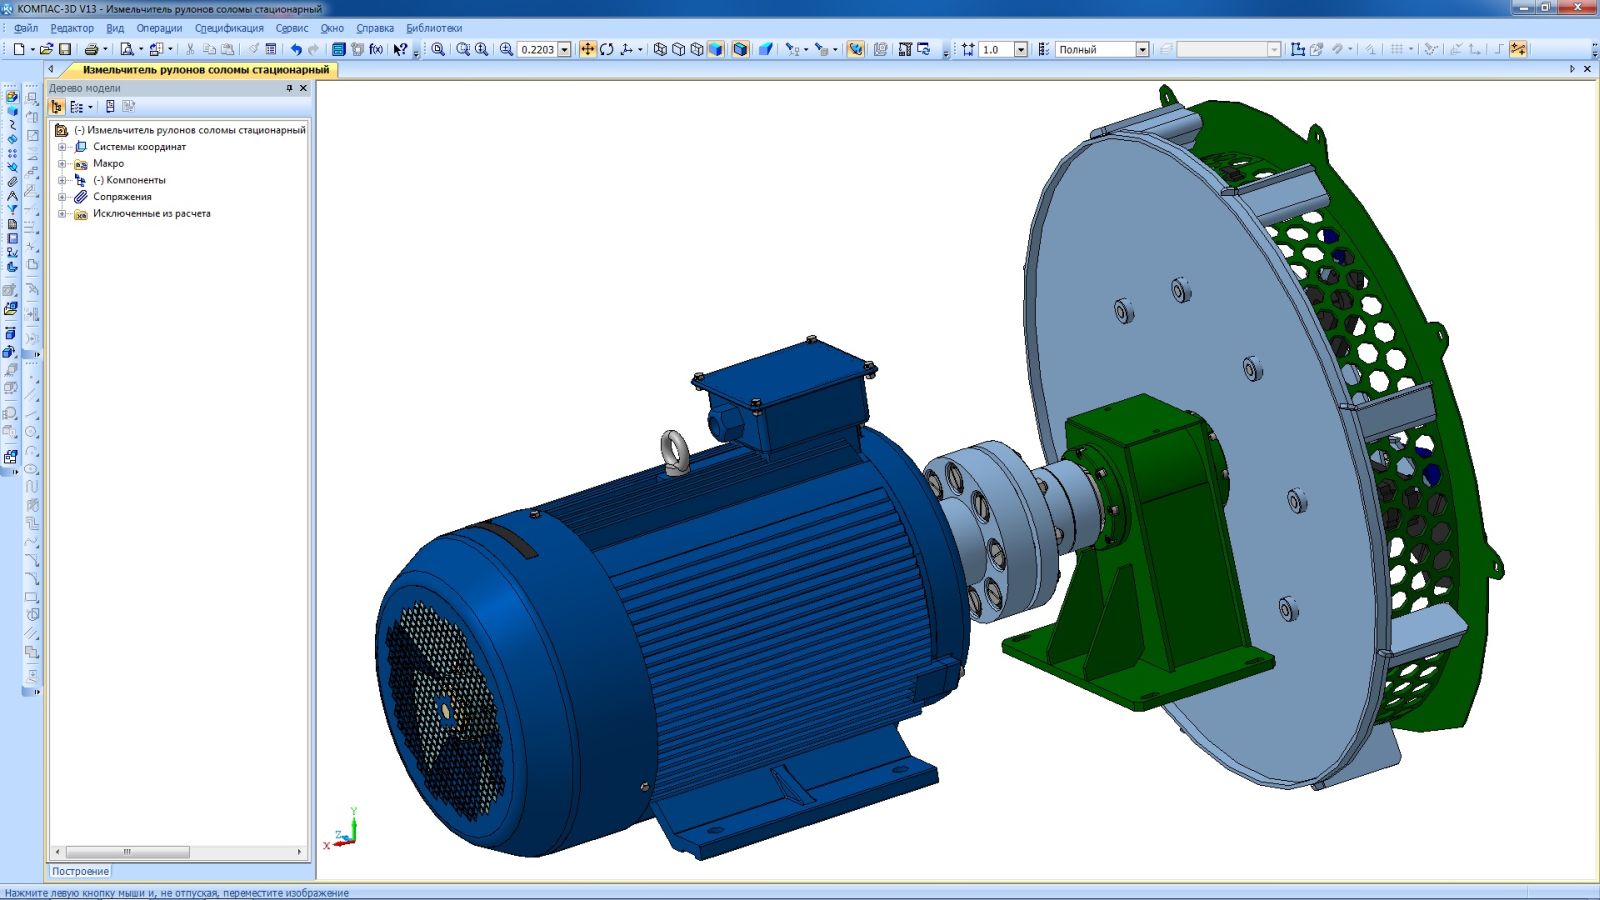Click the Save document icon
This screenshot has height=900, width=1600.
point(65,49)
